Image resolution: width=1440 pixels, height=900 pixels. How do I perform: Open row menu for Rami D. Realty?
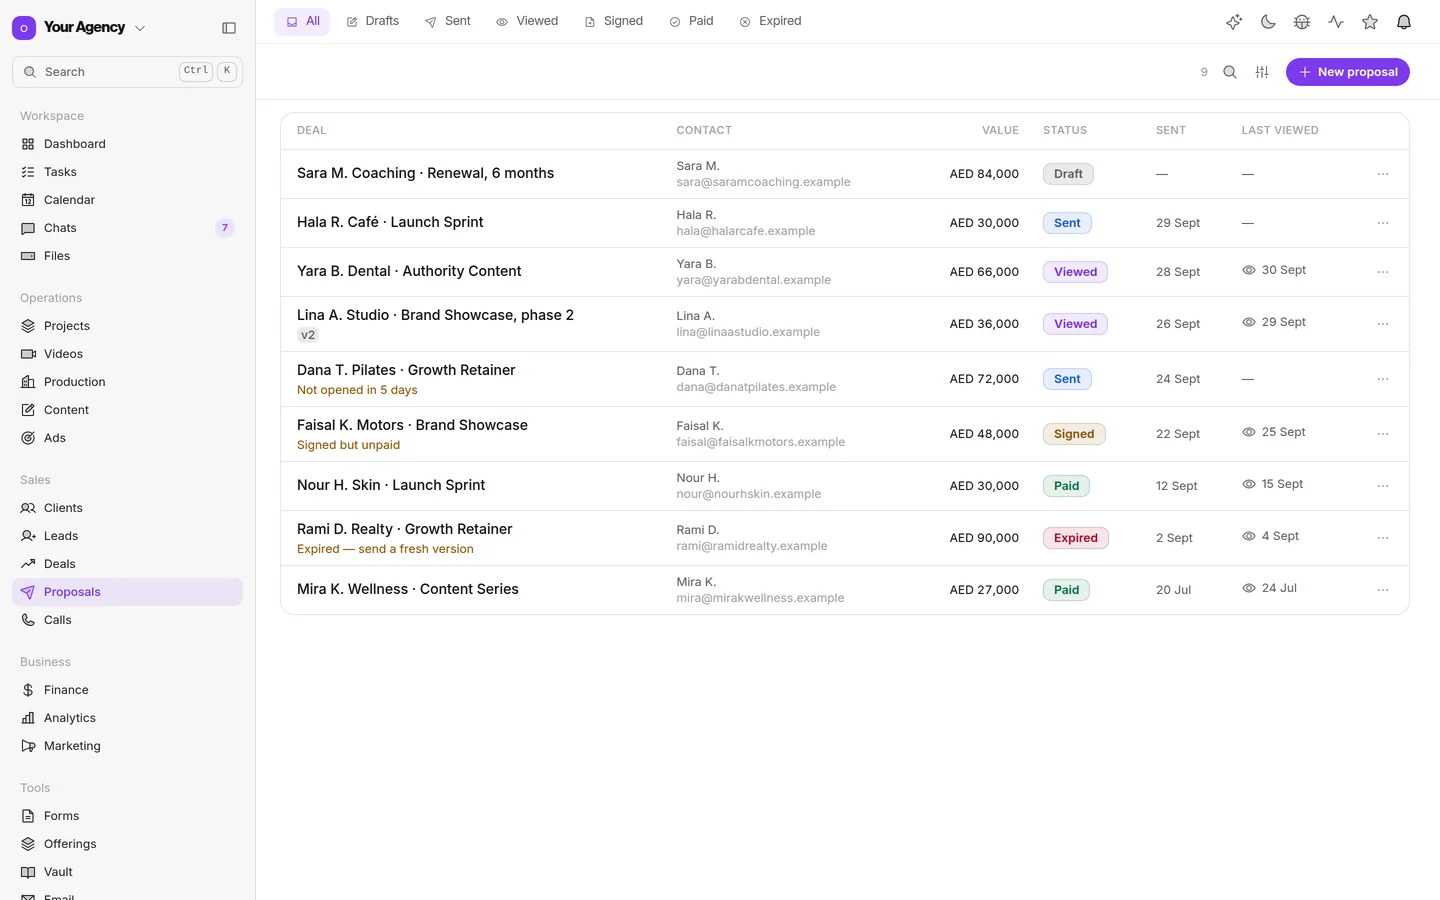pyautogui.click(x=1383, y=538)
